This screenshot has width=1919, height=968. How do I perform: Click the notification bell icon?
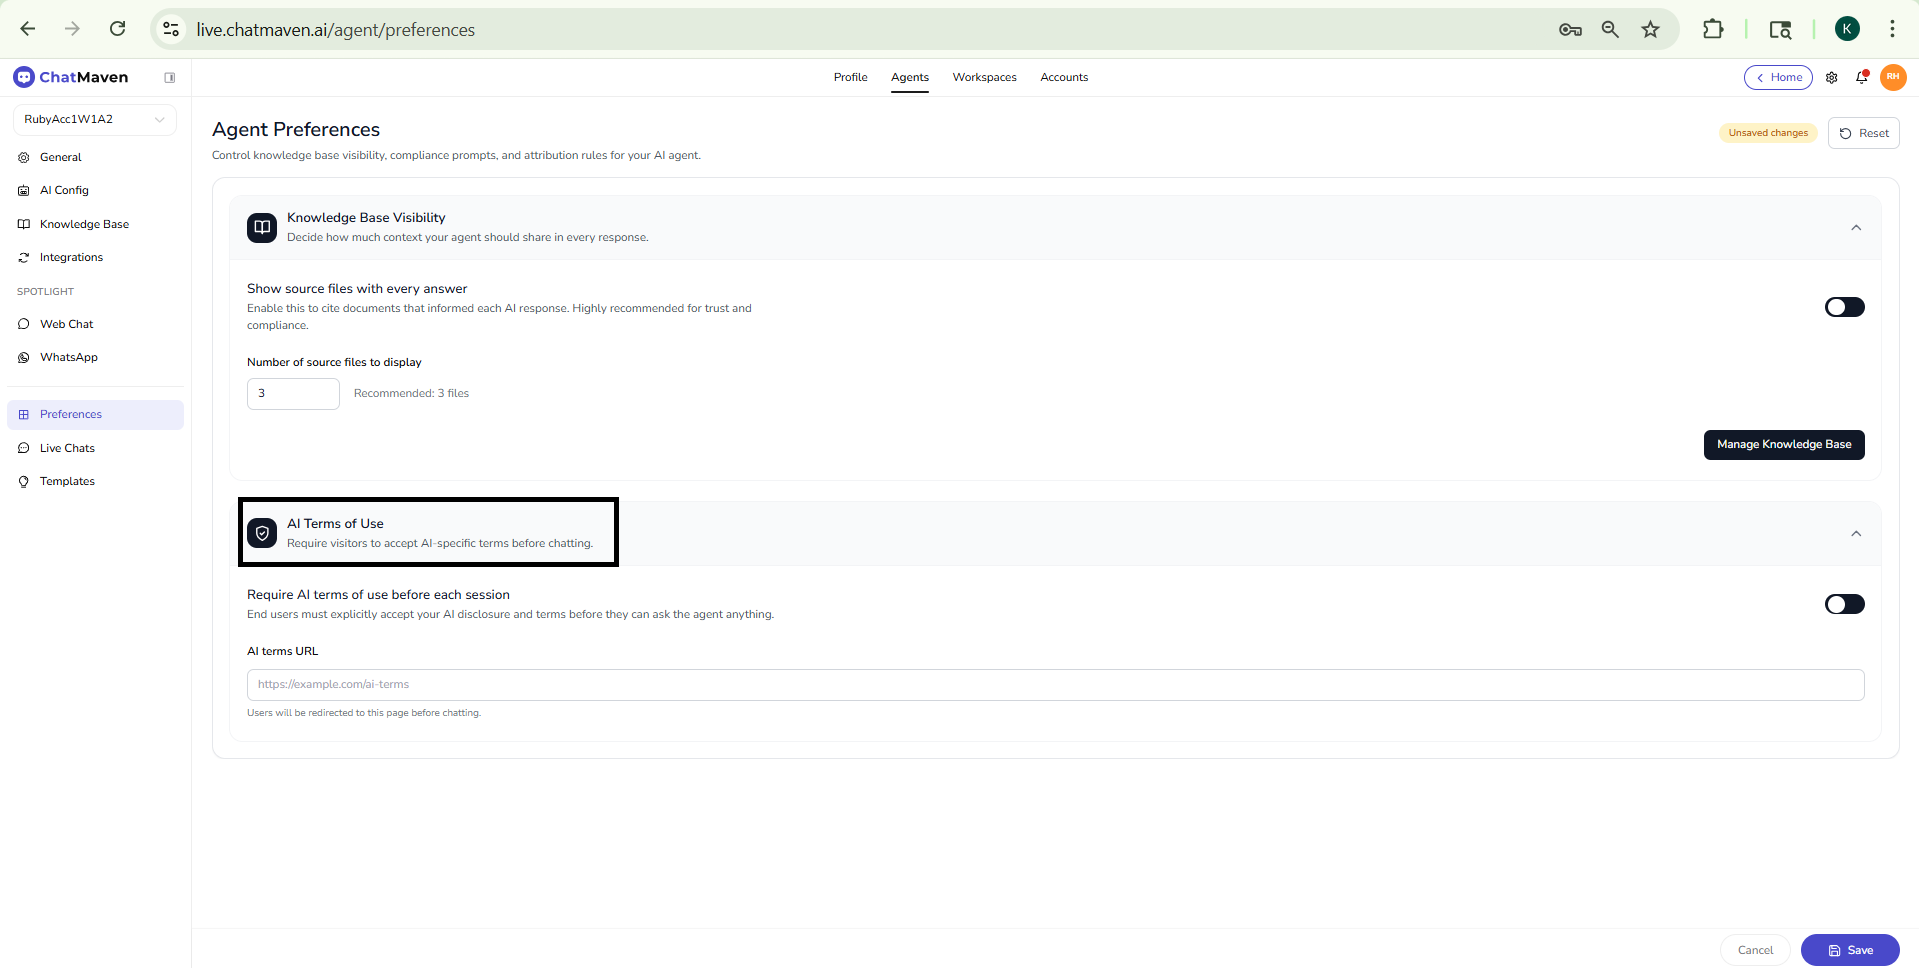(x=1862, y=78)
